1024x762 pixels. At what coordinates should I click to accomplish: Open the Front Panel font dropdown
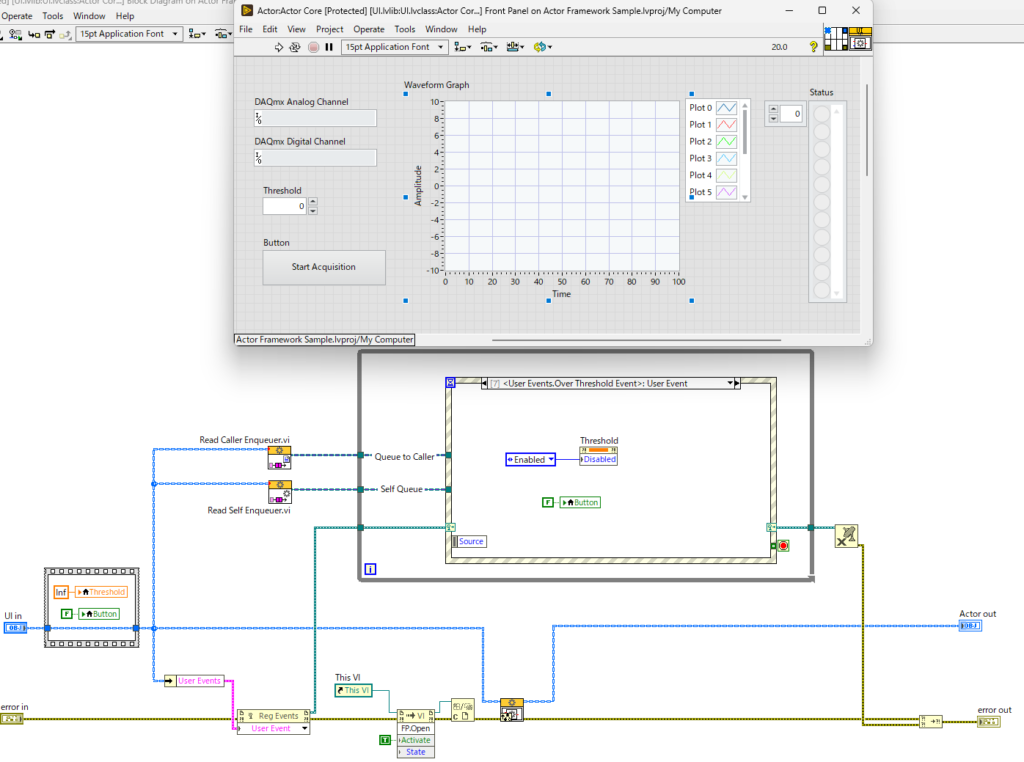(394, 47)
